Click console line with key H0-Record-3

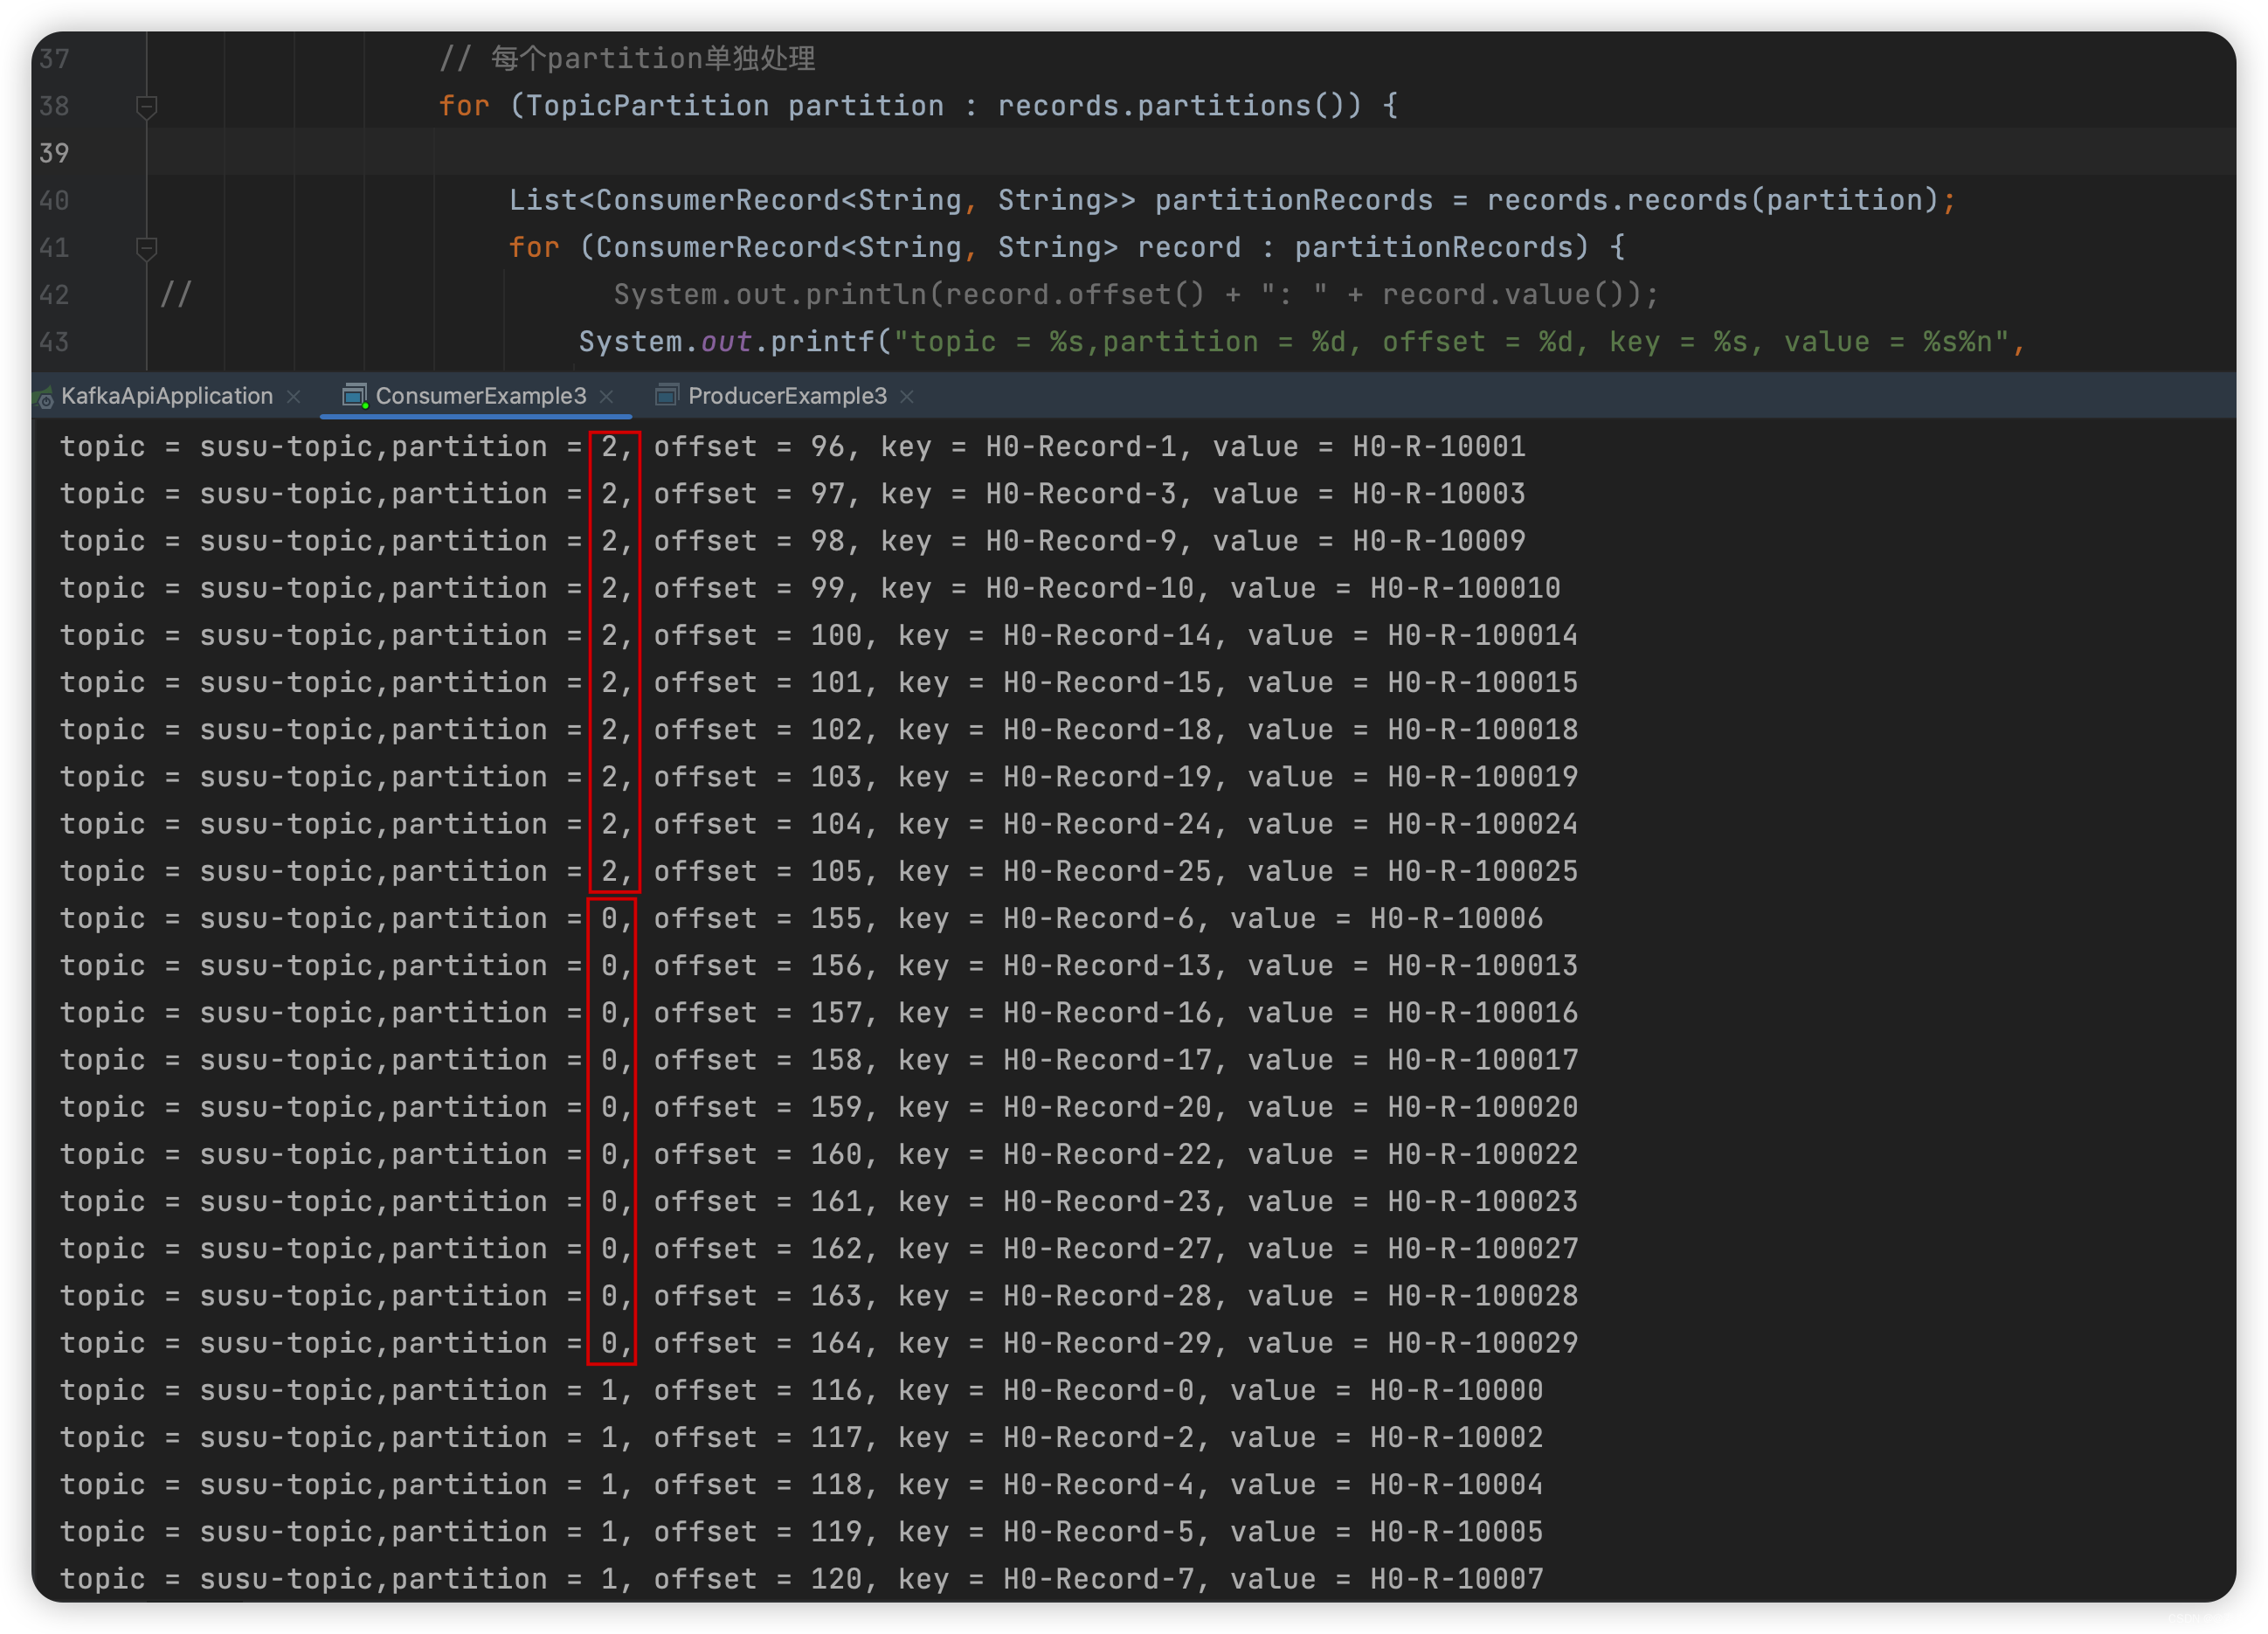click(793, 493)
